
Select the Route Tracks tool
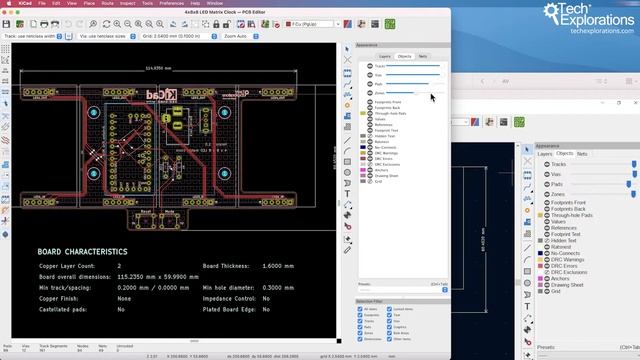pyautogui.click(x=347, y=84)
